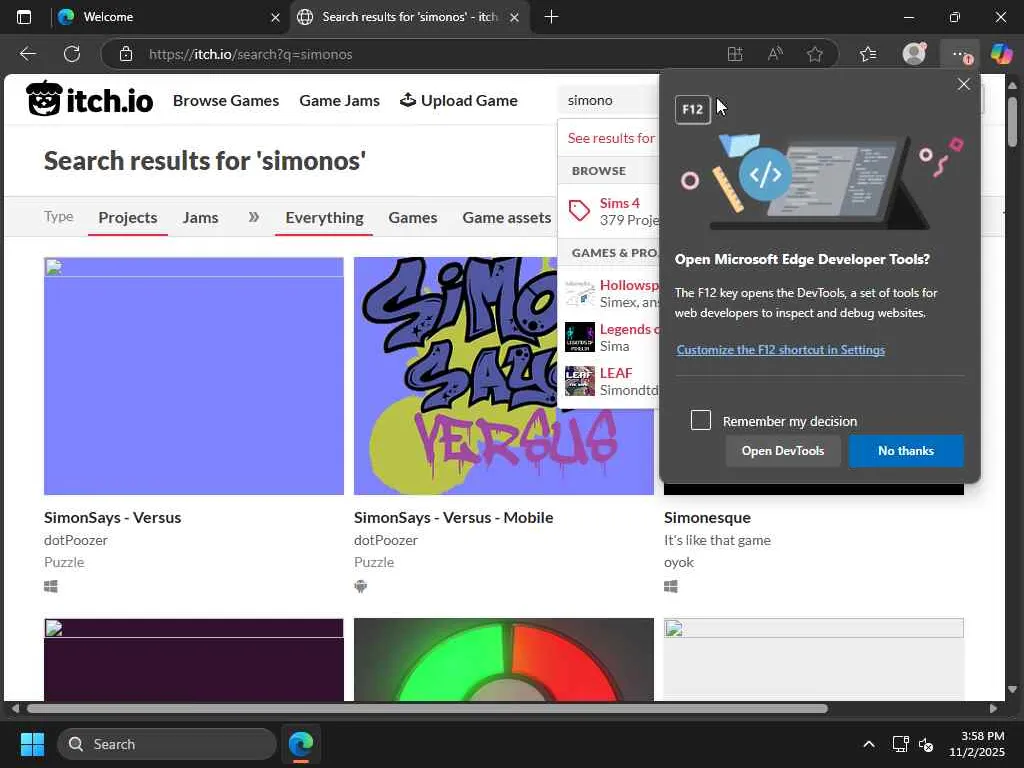
Task: Click the itch.io search input field
Action: point(611,100)
